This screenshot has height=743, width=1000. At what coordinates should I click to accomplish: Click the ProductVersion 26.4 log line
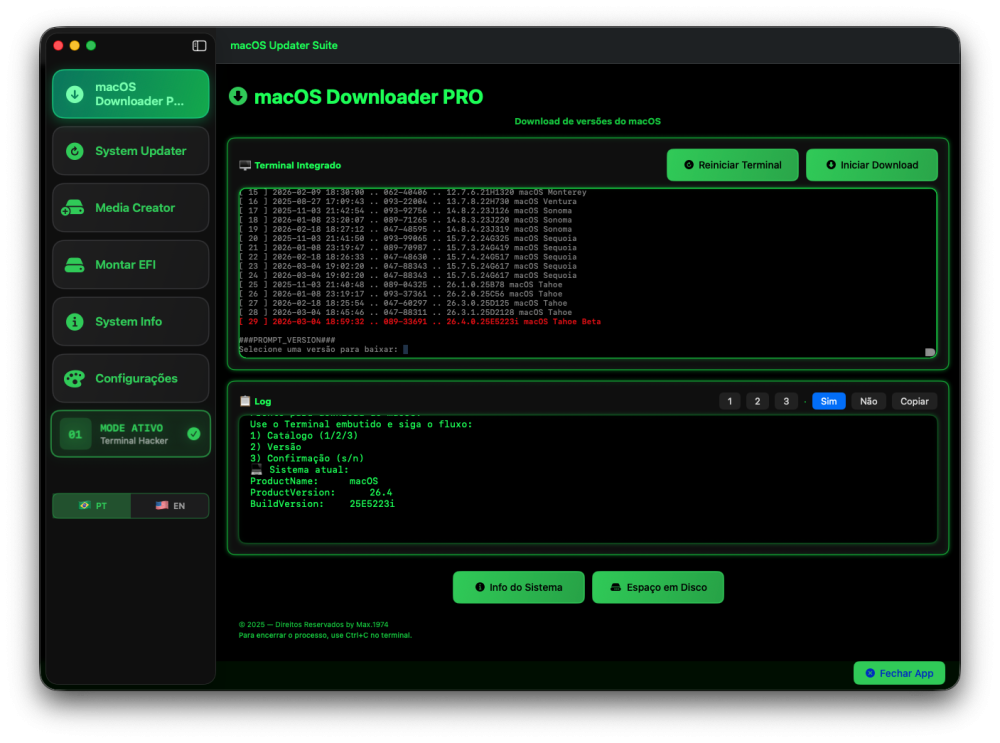point(321,492)
